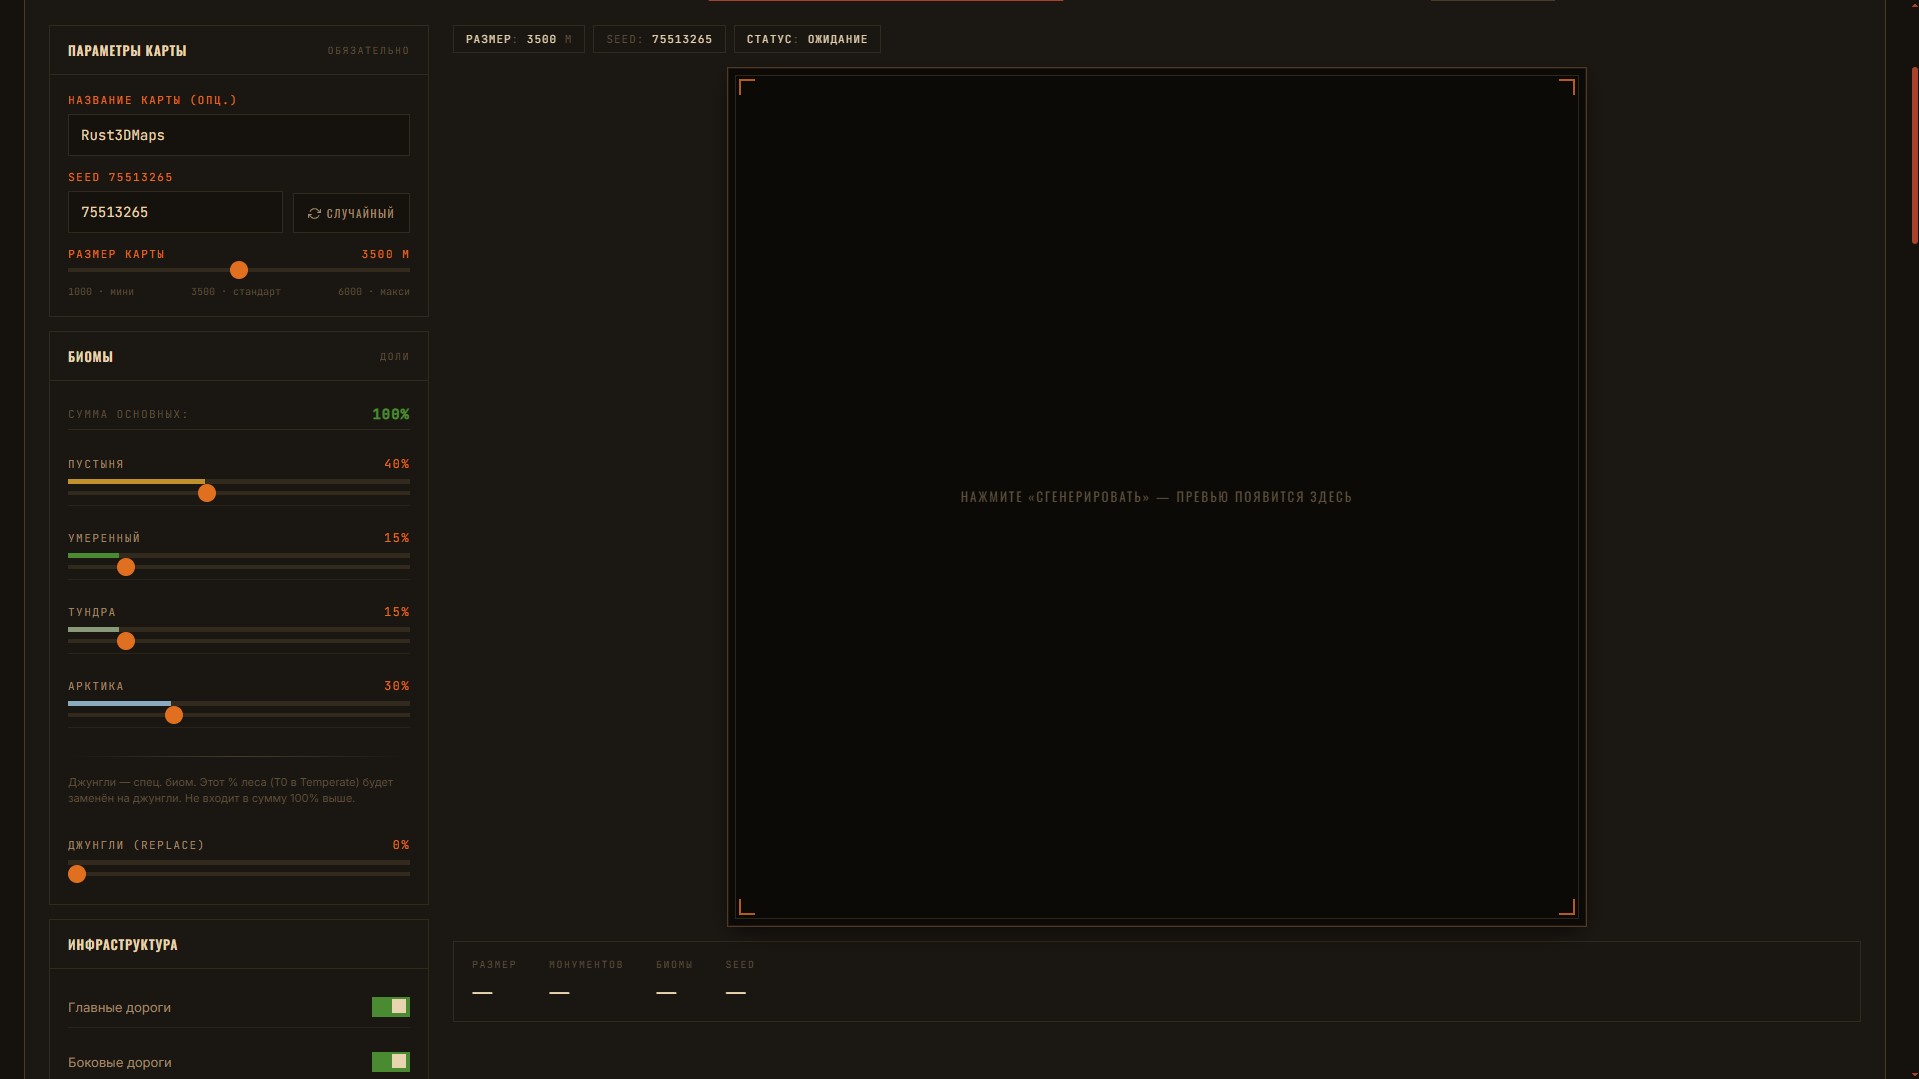Click the 1000 · мини size label
This screenshot has height=1079, width=1919.
(x=101, y=292)
